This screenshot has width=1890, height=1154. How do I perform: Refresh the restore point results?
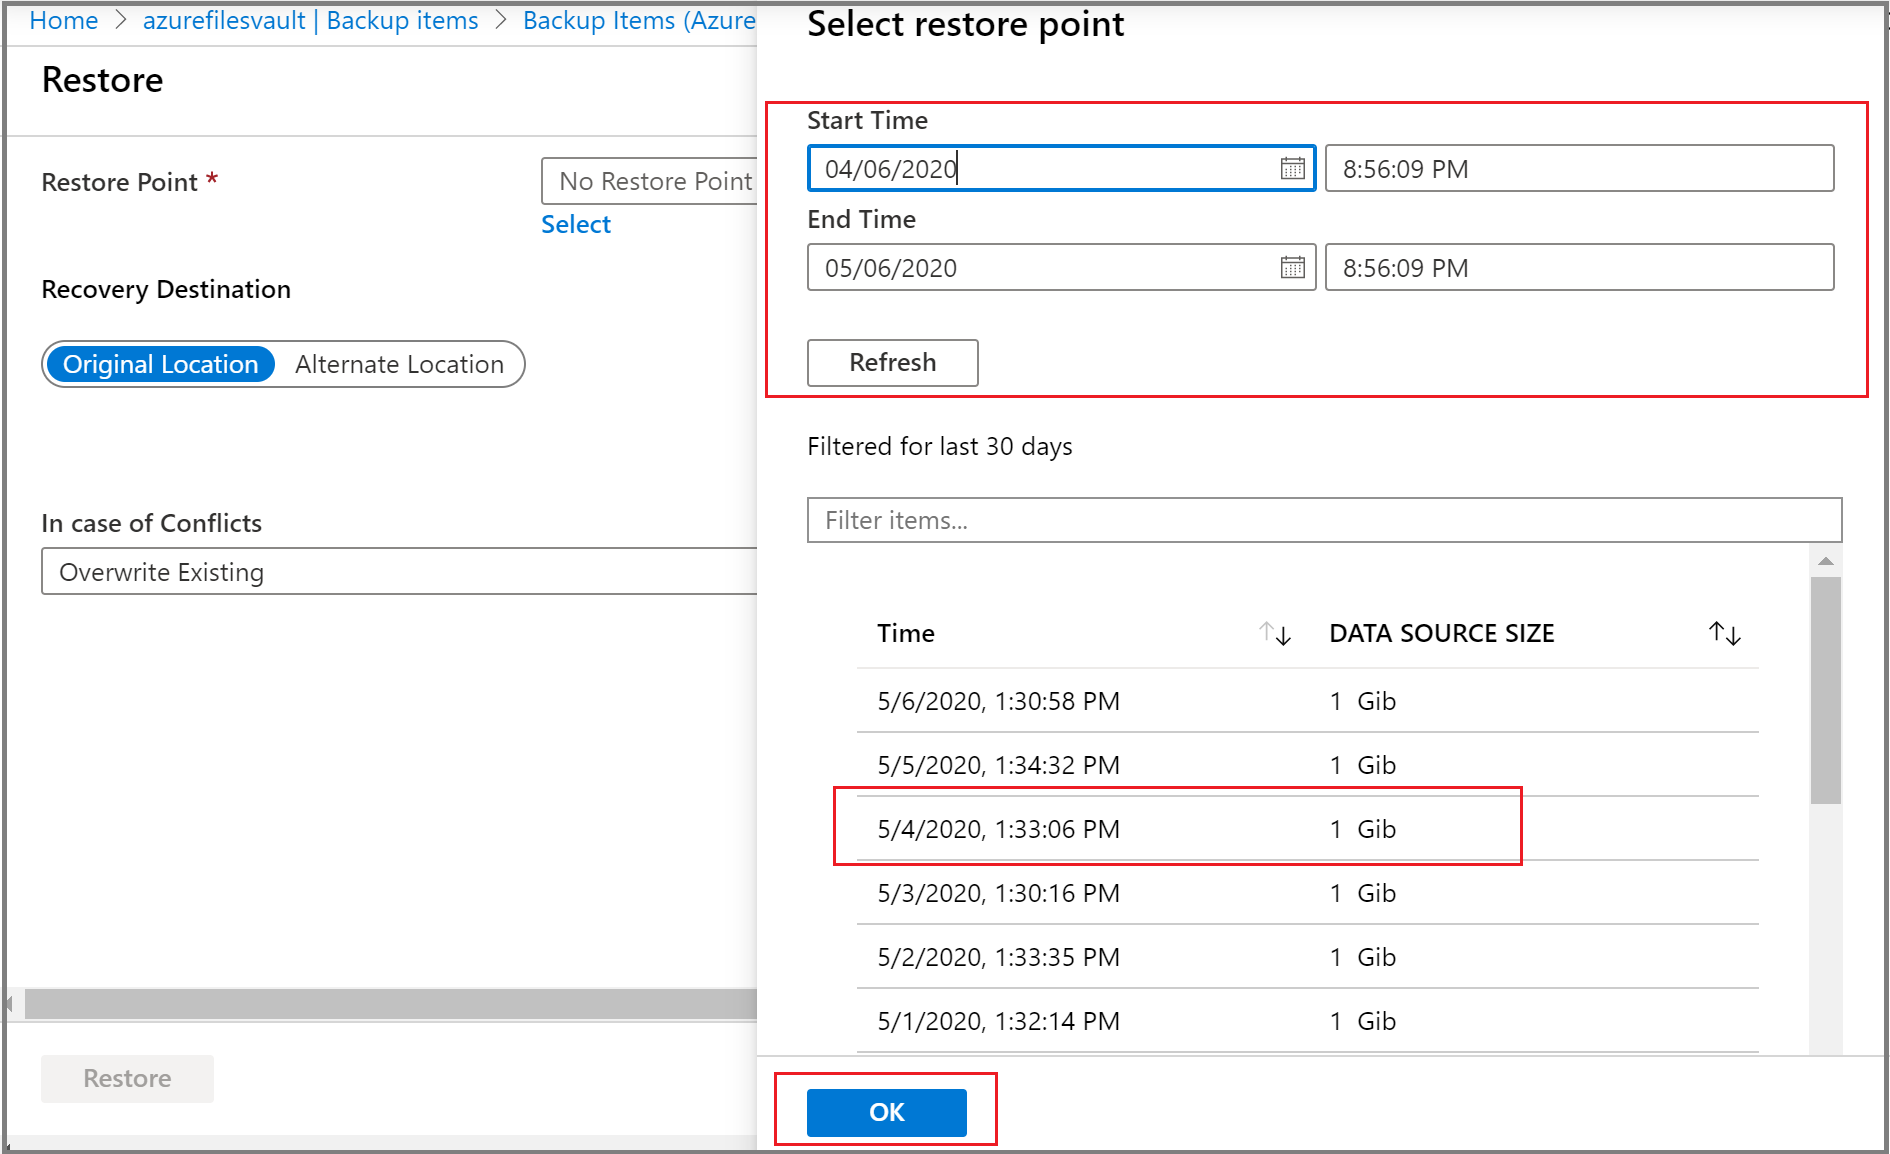pyautogui.click(x=891, y=362)
